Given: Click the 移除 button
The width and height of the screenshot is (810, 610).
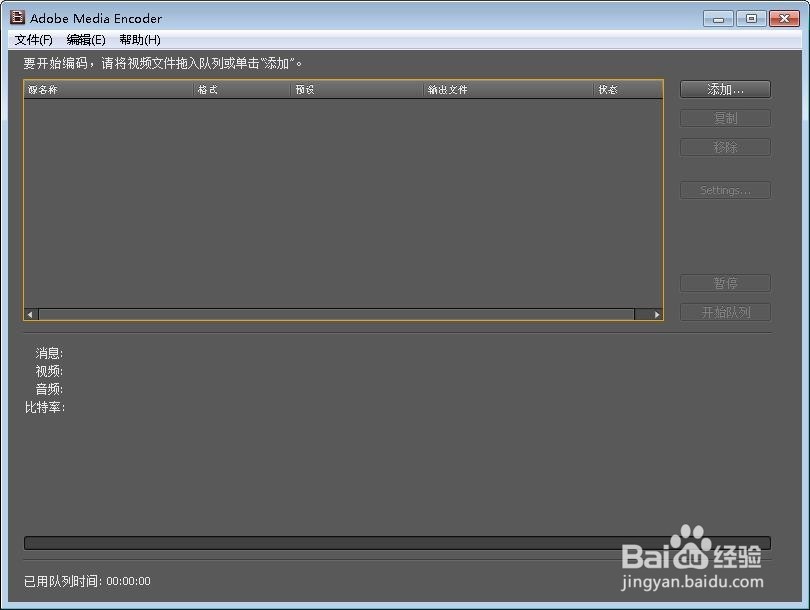Looking at the screenshot, I should coord(725,147).
